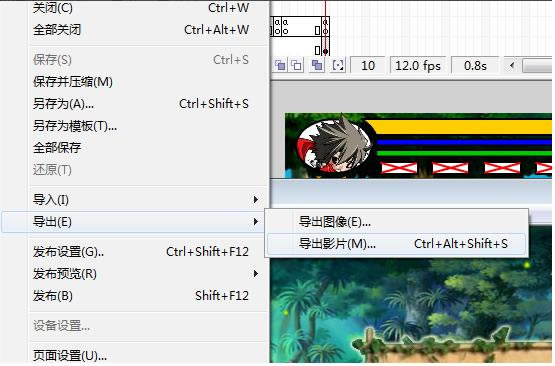The image size is (555, 366).
Task: Click the 12.0 fps frame rate field
Action: tap(418, 65)
